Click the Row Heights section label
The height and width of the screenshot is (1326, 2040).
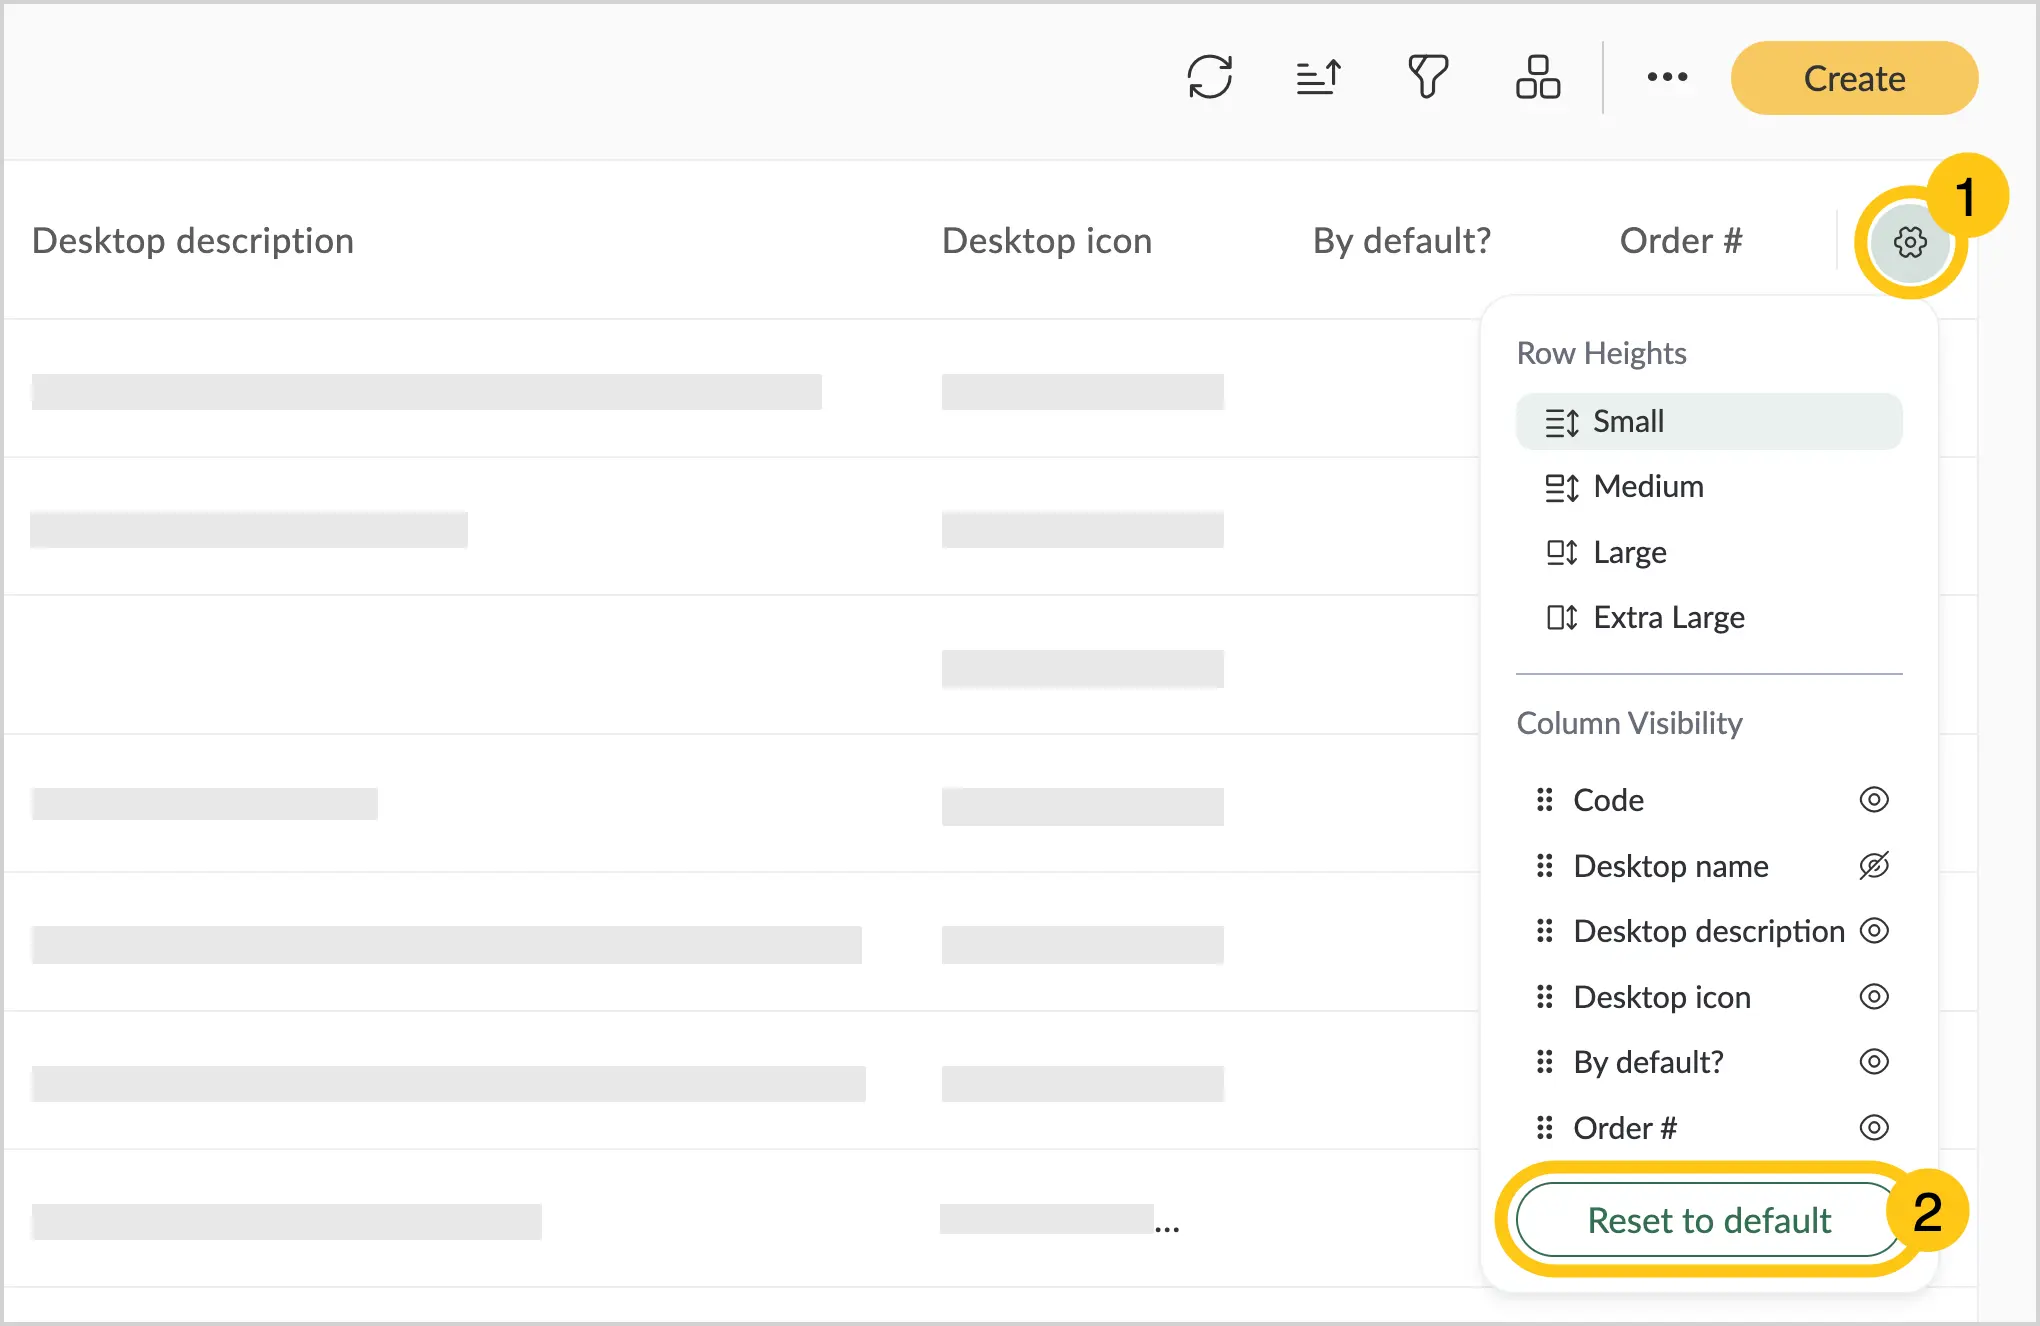[x=1601, y=353]
